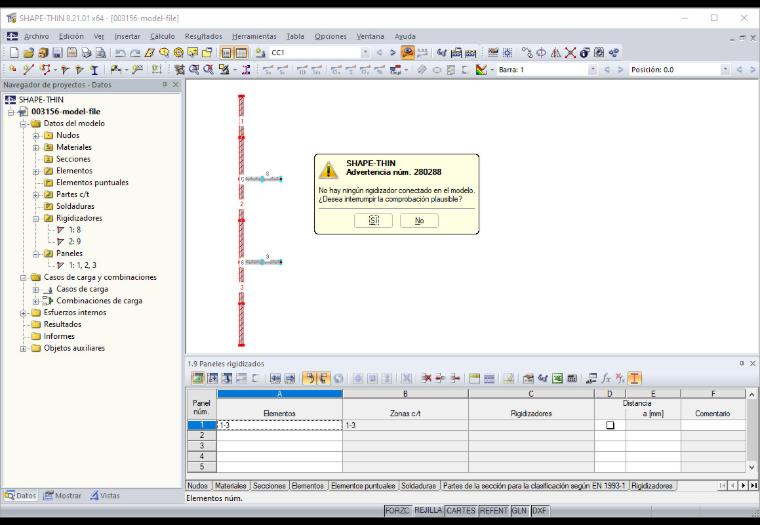Toggle REJILLA grid in status bar

[428, 510]
